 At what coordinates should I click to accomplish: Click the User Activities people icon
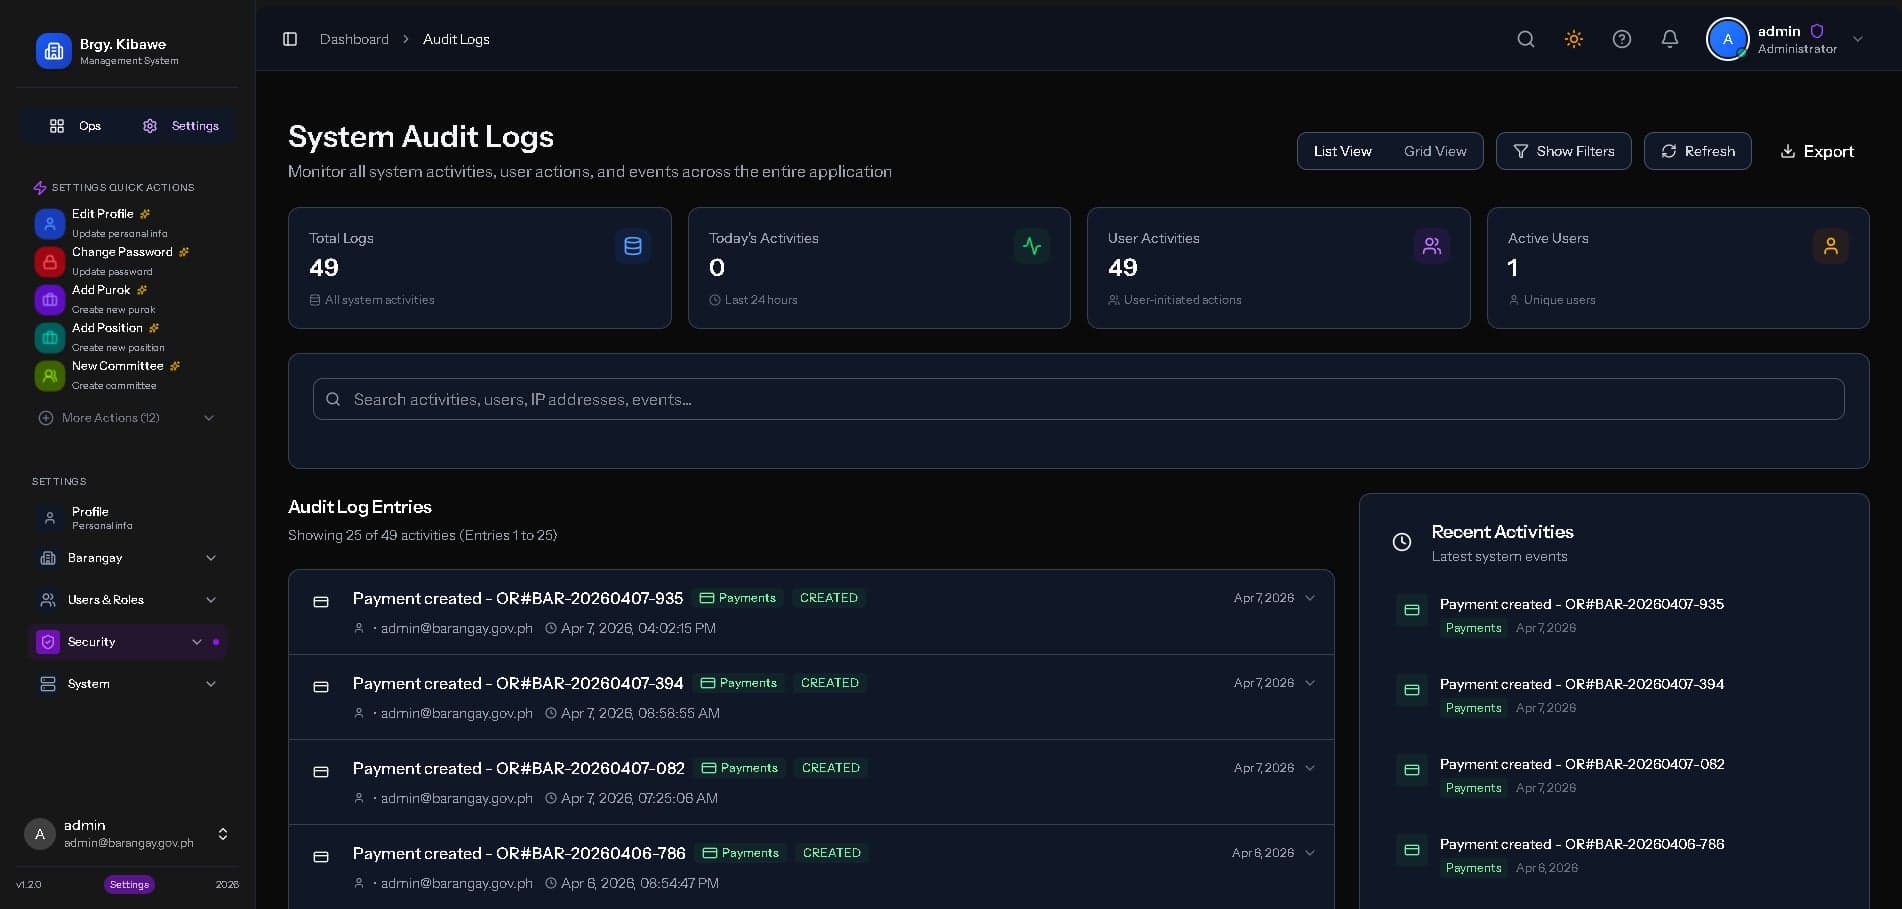coord(1432,246)
